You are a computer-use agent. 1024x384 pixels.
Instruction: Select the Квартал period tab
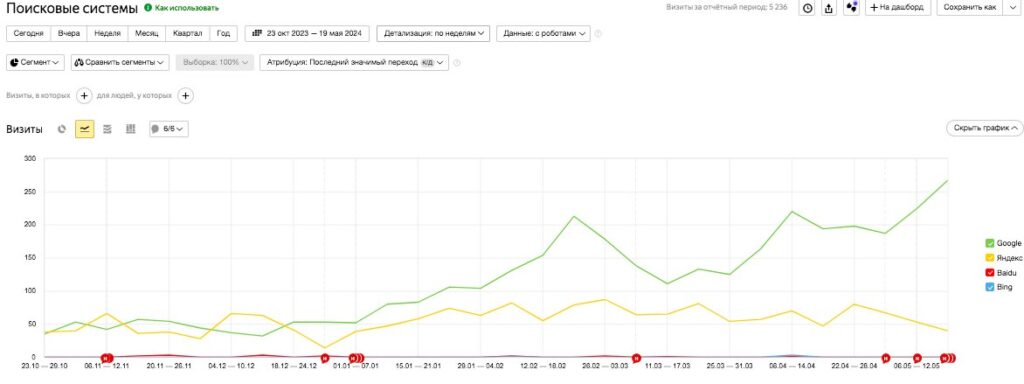coord(187,33)
